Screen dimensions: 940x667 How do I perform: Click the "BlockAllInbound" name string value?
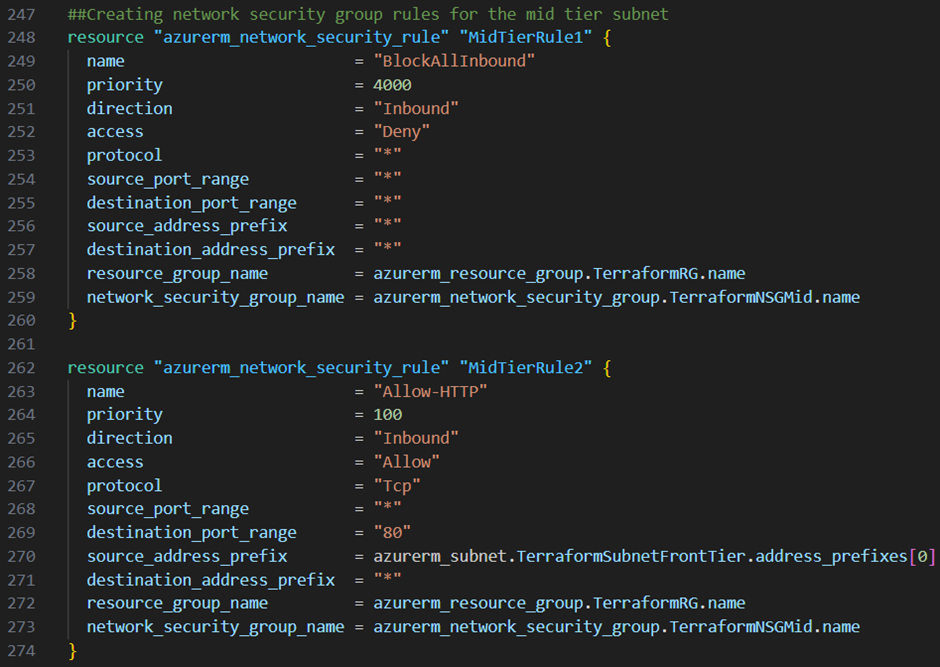pos(454,61)
